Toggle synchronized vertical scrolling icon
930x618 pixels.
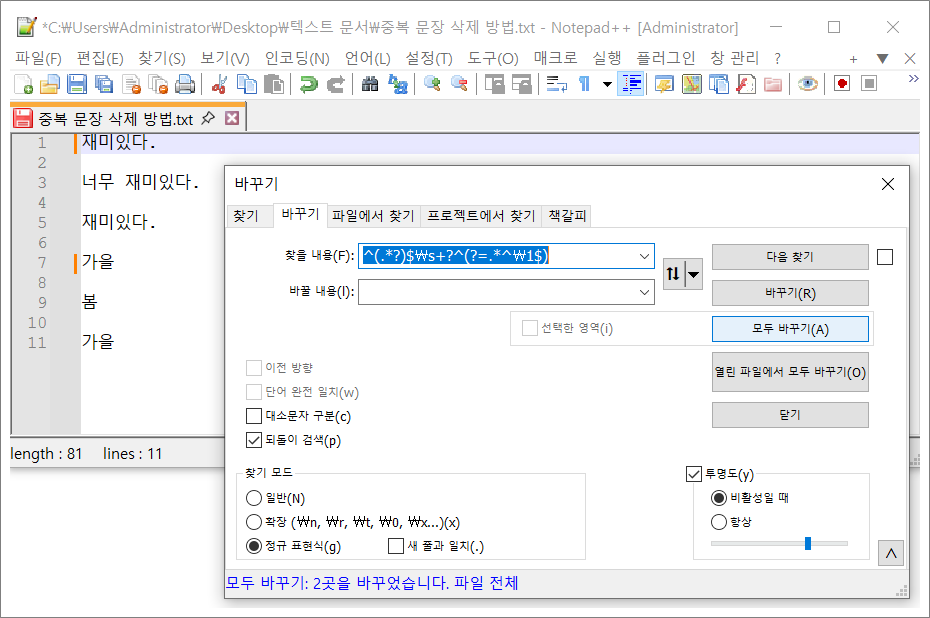(x=494, y=84)
